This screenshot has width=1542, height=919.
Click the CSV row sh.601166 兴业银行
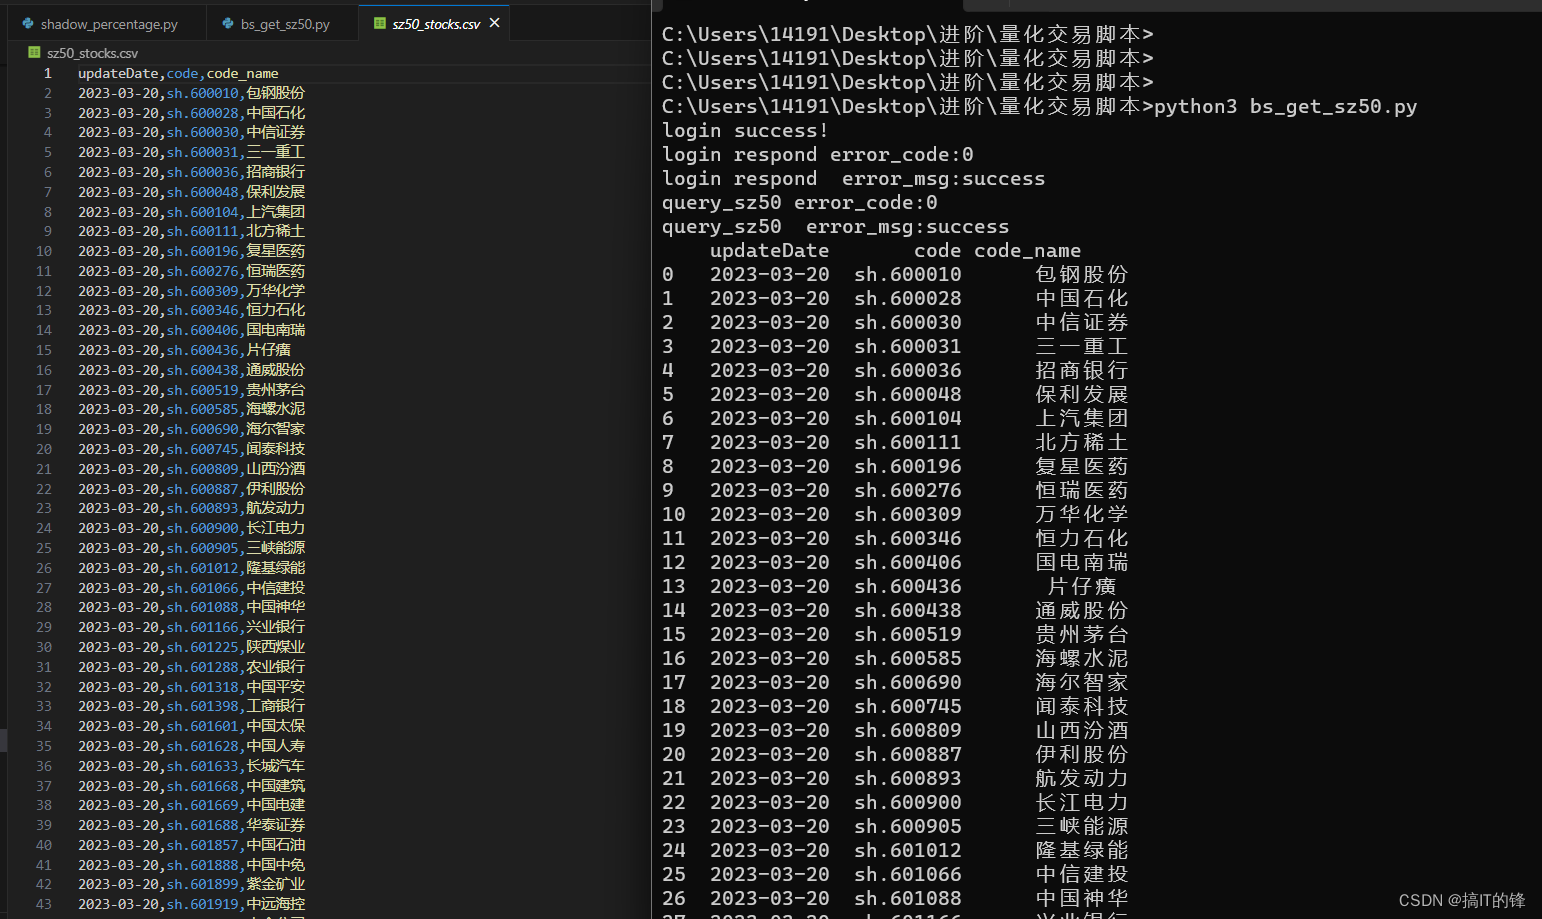tap(191, 627)
